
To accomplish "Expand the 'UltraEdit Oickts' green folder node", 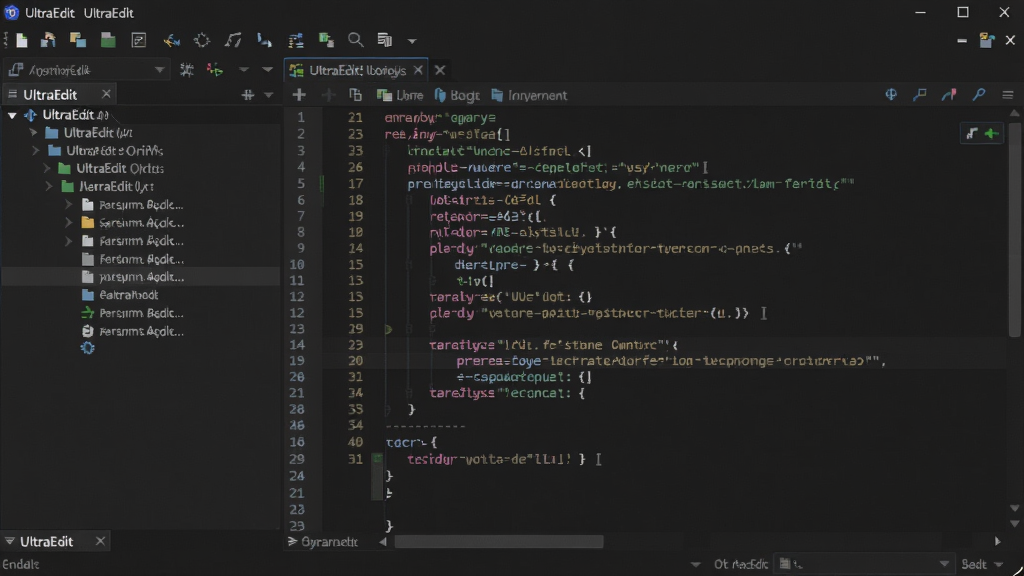I will pos(47,168).
